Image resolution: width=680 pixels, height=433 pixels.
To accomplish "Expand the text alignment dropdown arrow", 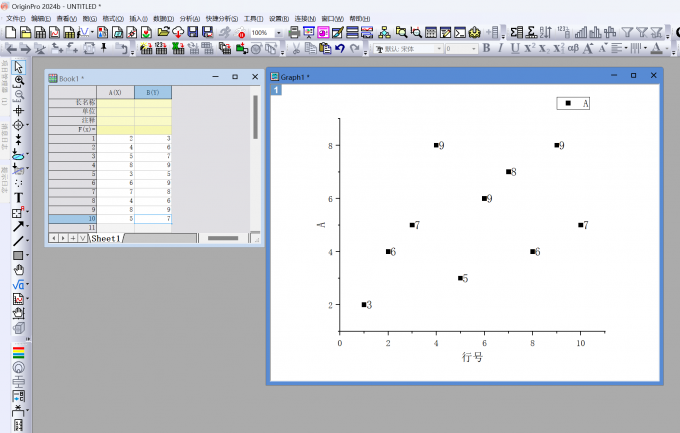I will pyautogui.click(x=626, y=48).
